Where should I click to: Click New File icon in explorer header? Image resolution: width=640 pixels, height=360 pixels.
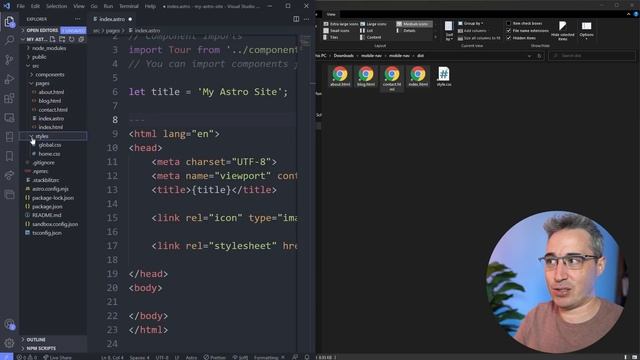click(x=53, y=39)
